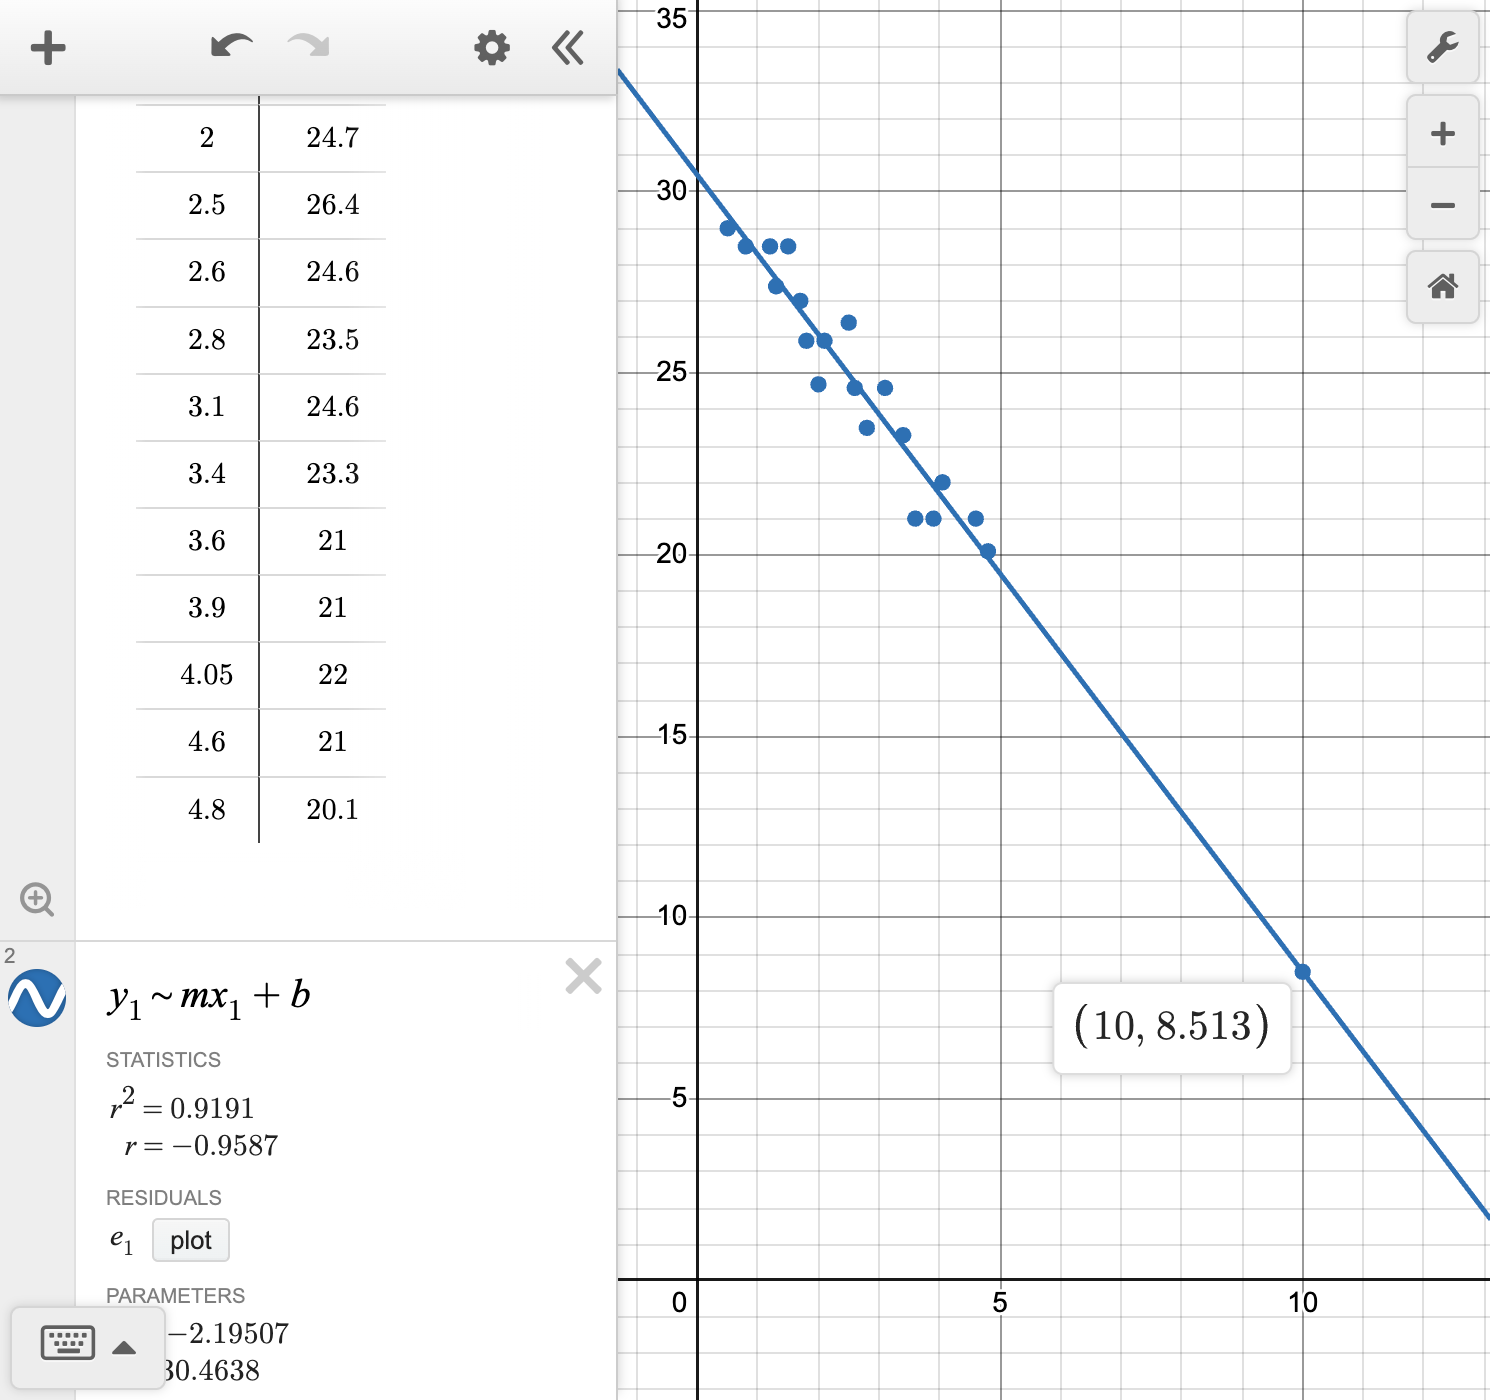Click the regression formula y1 ~ mx1 + b
Image resolution: width=1490 pixels, height=1400 pixels.
click(210, 994)
